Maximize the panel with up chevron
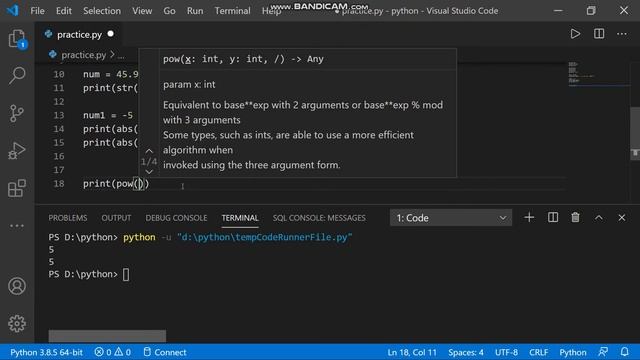 (599, 218)
